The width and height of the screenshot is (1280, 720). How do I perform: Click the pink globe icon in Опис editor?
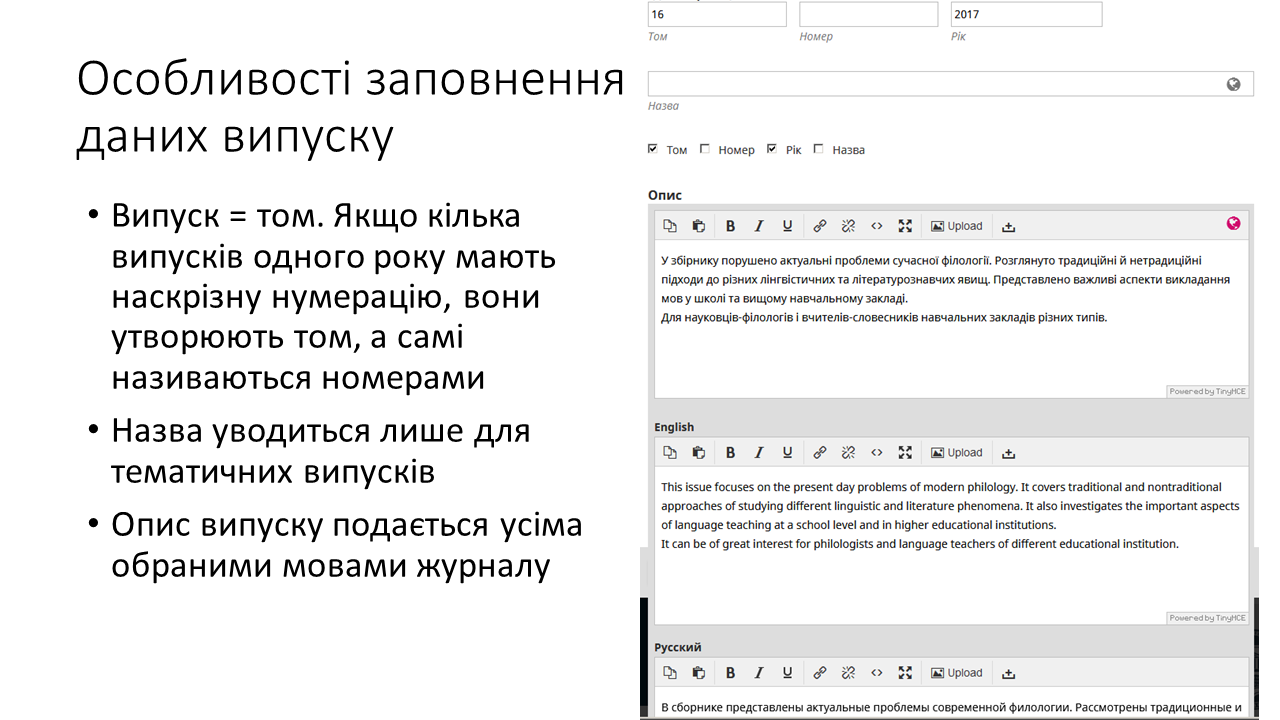[x=1233, y=223]
